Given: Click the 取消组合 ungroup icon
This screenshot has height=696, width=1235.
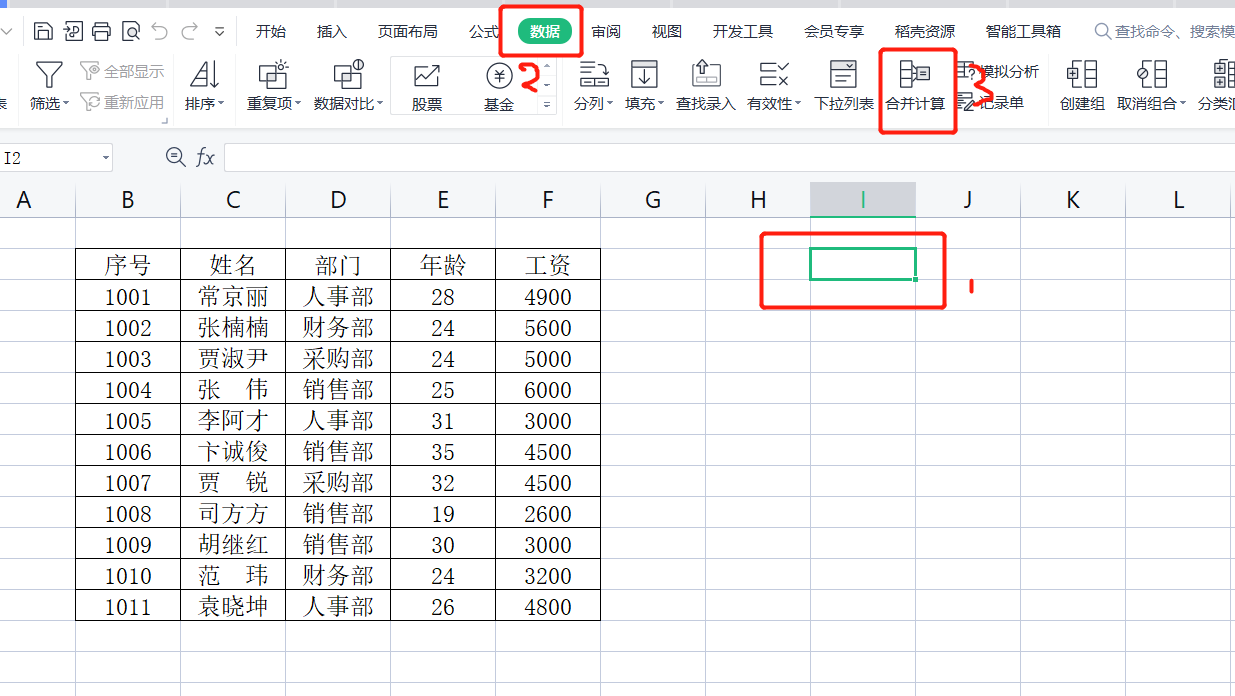Looking at the screenshot, I should point(1152,75).
